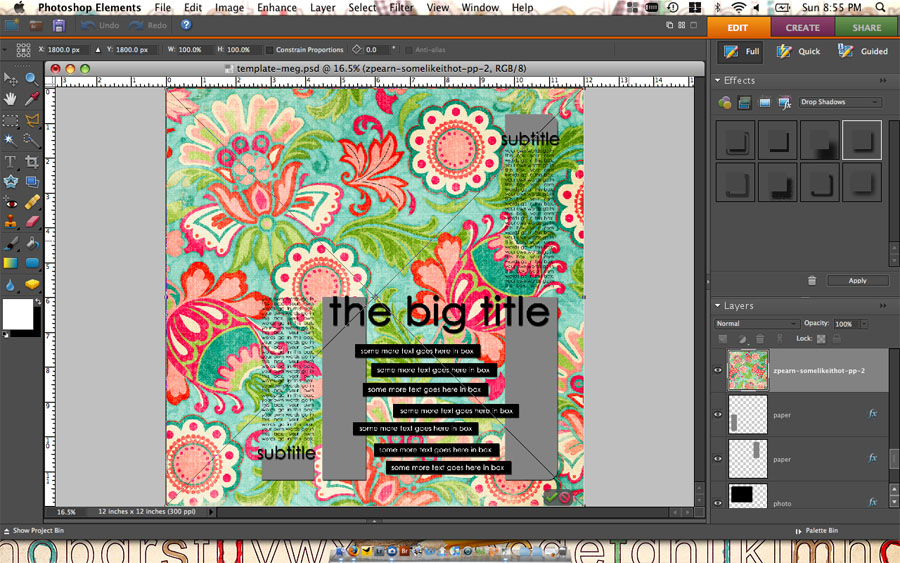Viewport: 900px width, 563px height.
Task: Pick the Eyedropper tool
Action: (32, 99)
